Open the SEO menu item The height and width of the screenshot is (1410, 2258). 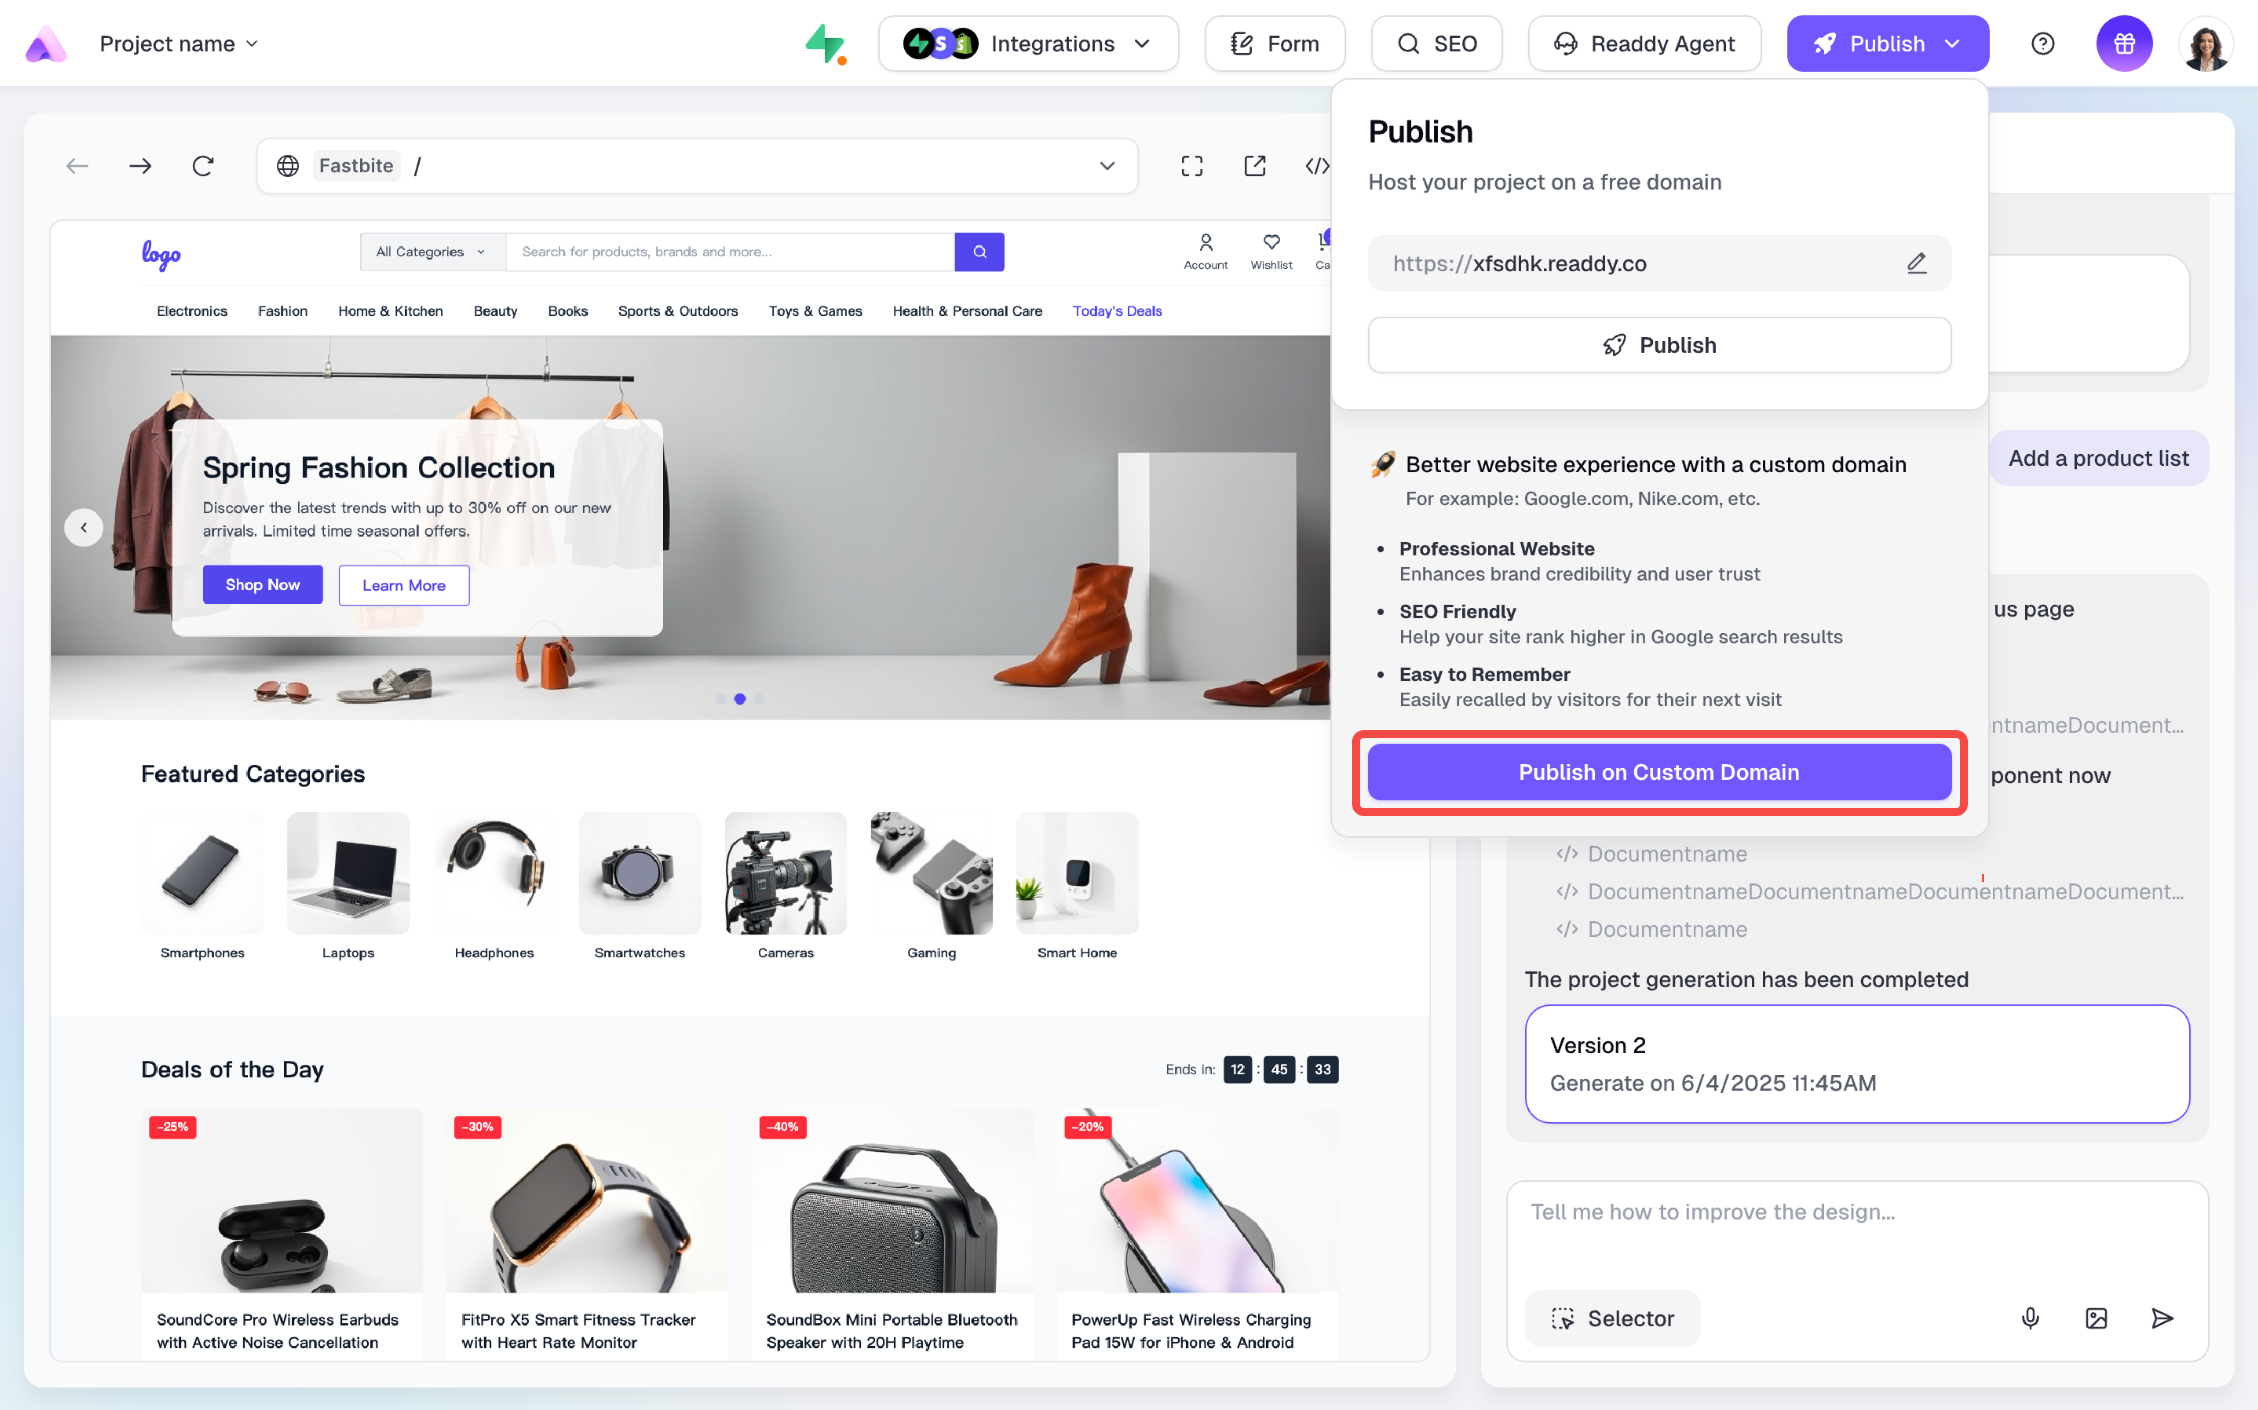click(x=1436, y=44)
